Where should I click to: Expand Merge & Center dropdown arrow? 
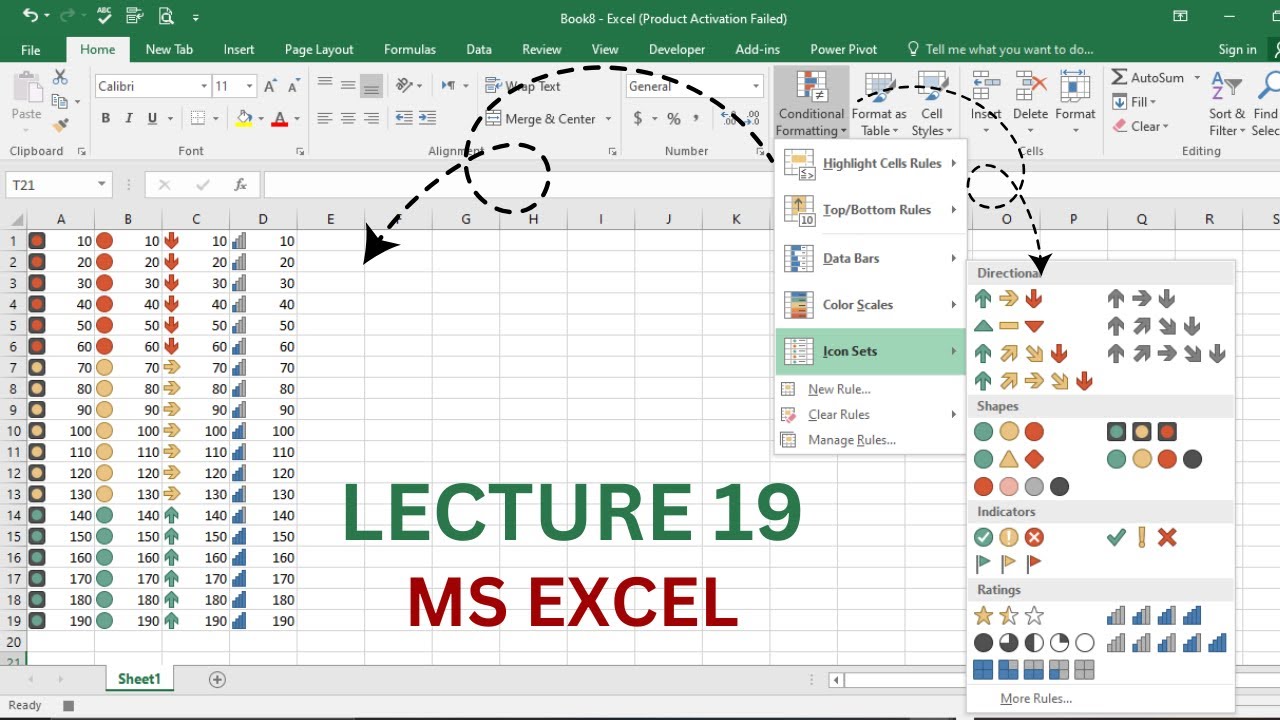pyautogui.click(x=607, y=119)
